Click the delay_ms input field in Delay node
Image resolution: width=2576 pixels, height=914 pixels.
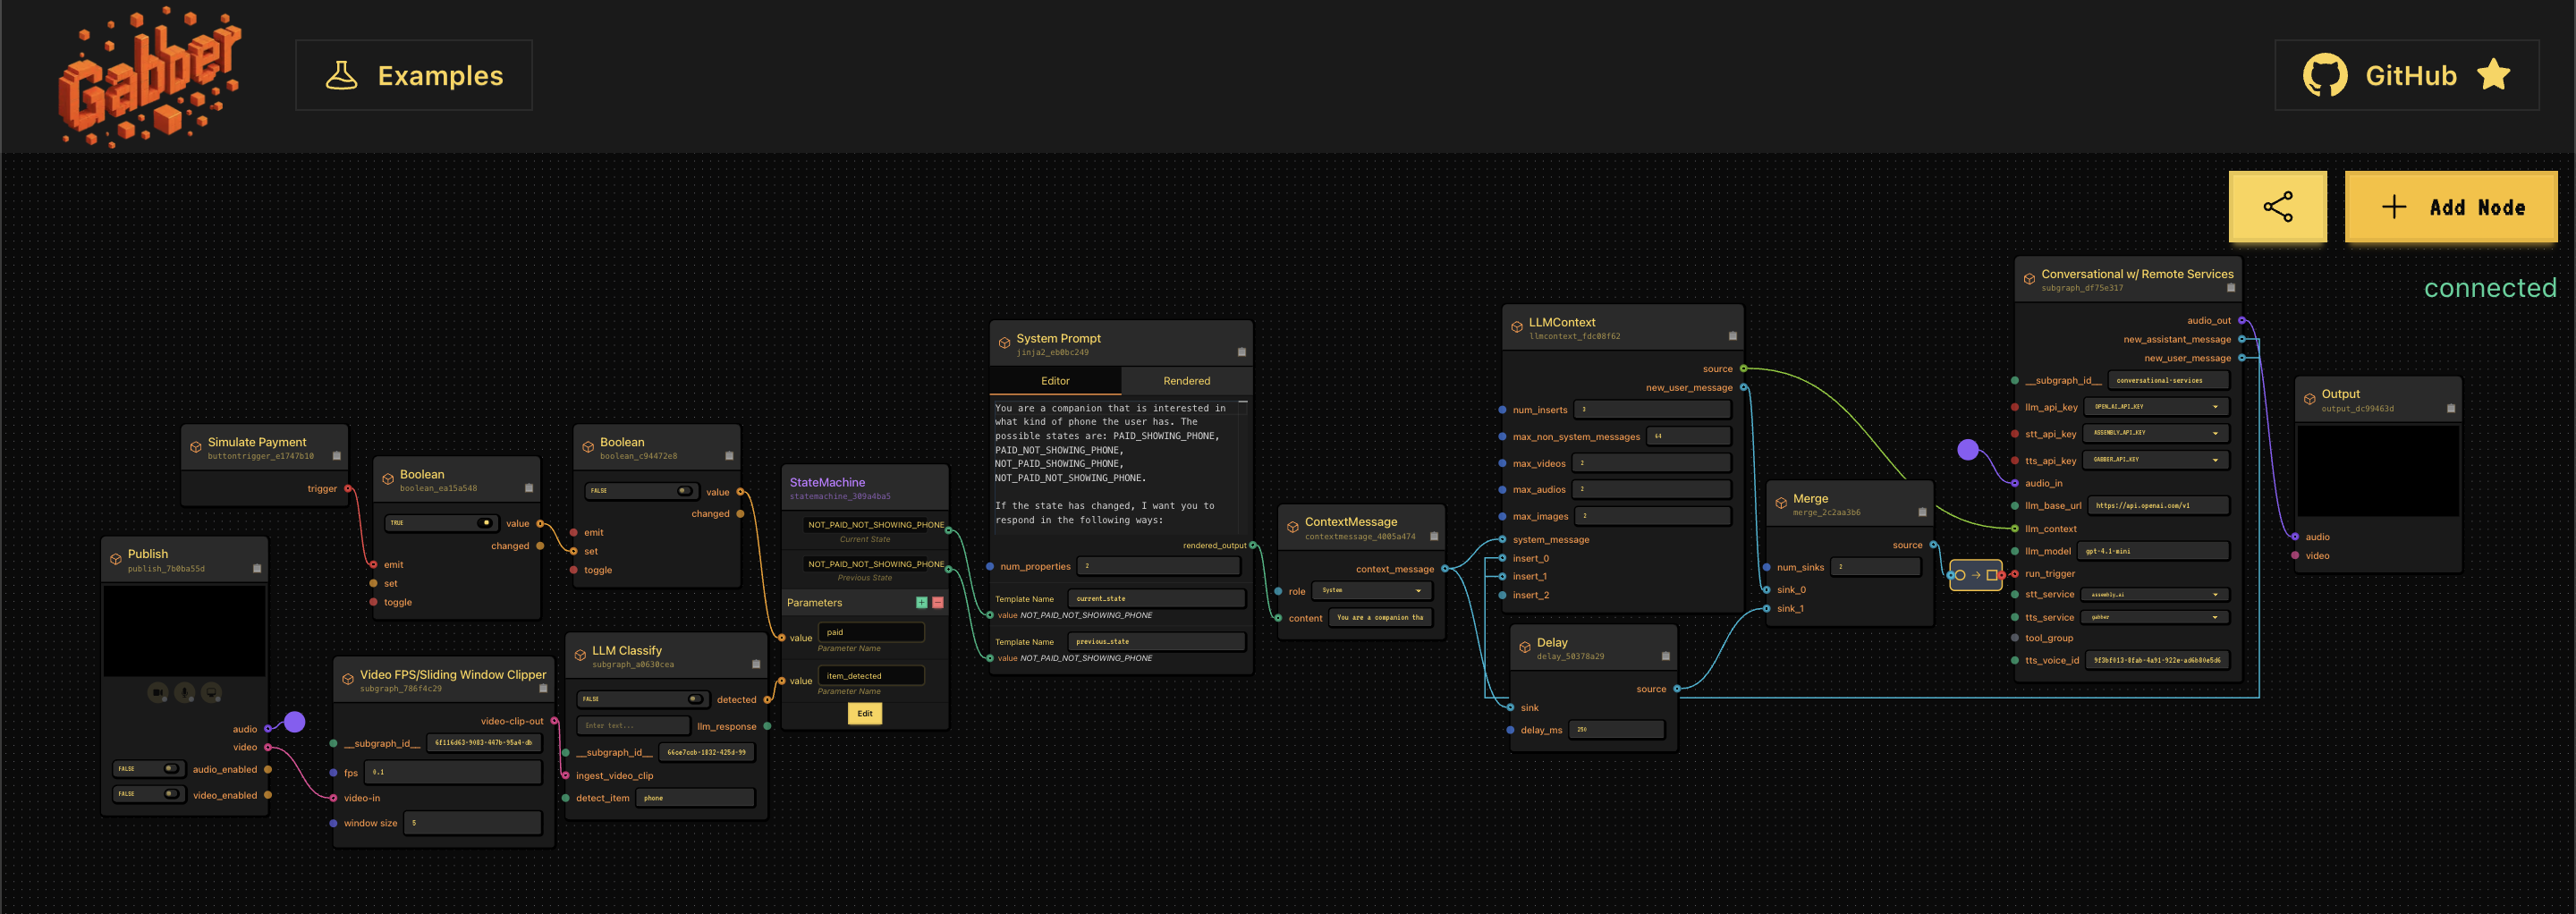click(x=1616, y=730)
